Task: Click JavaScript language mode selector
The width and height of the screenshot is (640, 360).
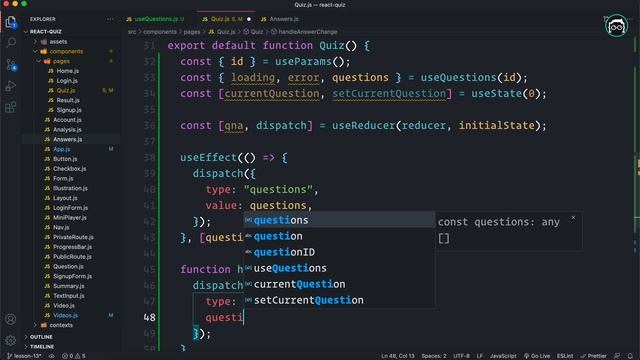Action: click(x=503, y=356)
